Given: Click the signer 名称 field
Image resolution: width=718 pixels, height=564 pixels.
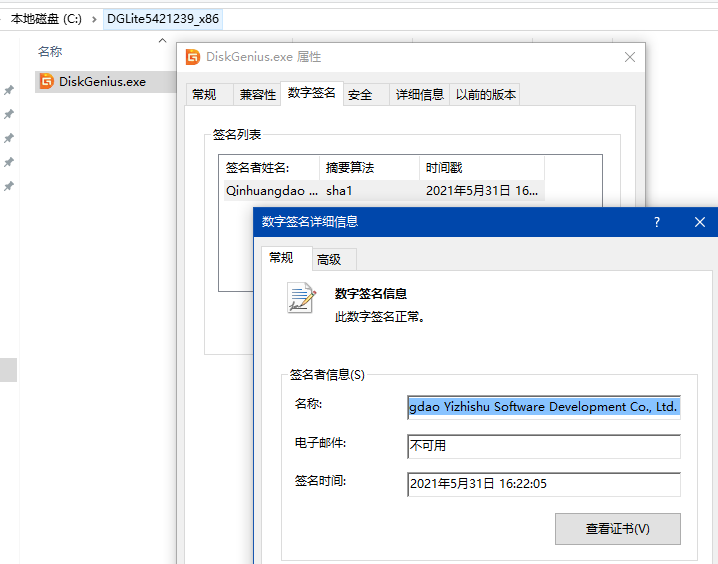Looking at the screenshot, I should [x=544, y=407].
